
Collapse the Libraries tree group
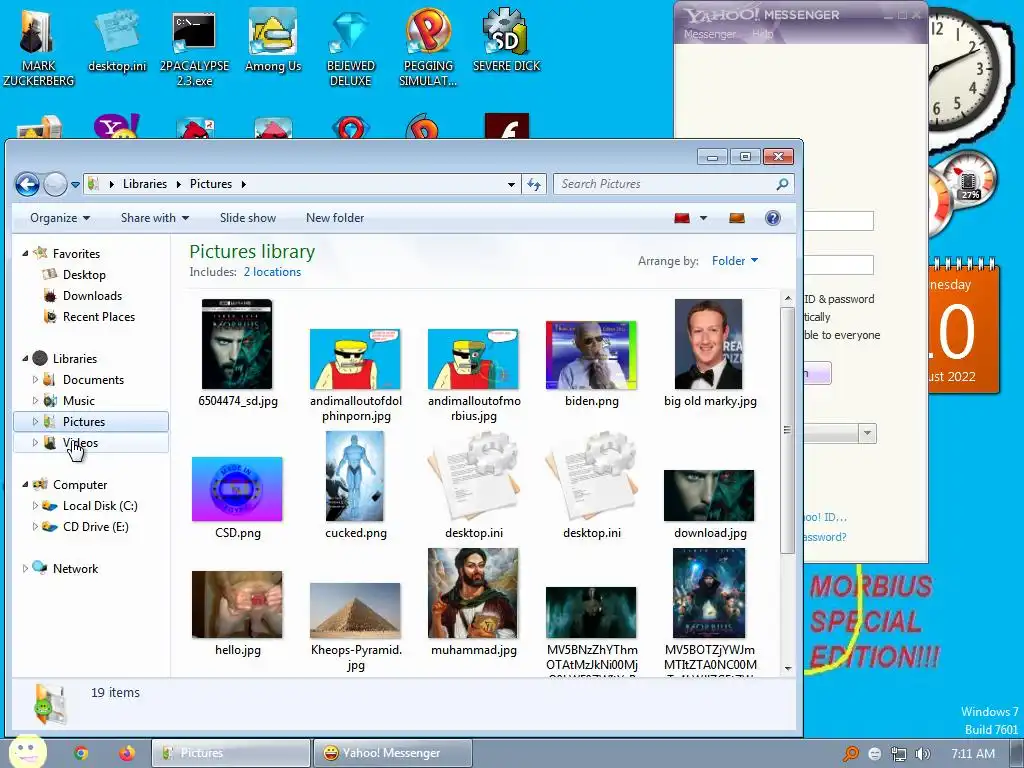(x=25, y=358)
